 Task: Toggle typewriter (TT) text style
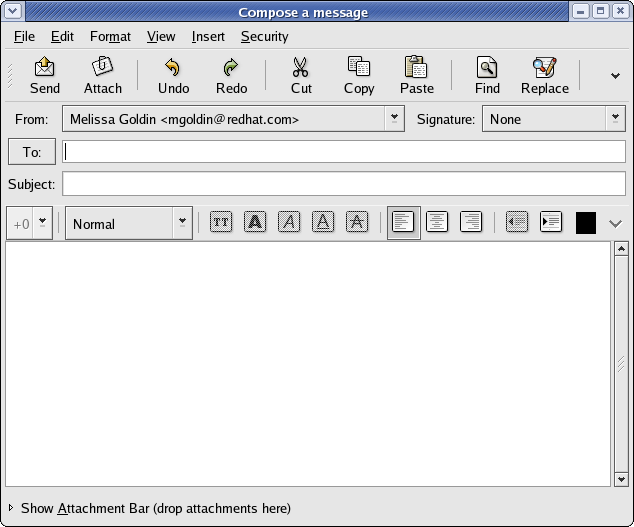[x=221, y=223]
